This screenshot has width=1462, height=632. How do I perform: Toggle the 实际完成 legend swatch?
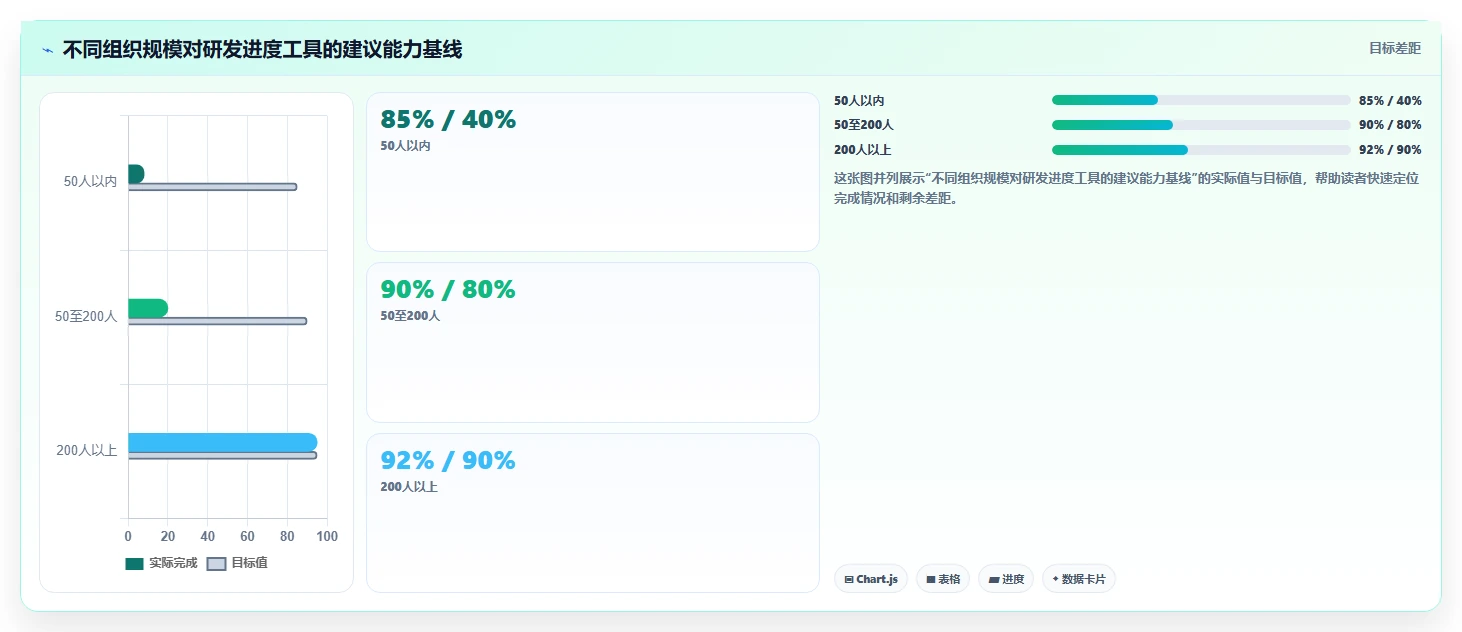click(x=135, y=564)
